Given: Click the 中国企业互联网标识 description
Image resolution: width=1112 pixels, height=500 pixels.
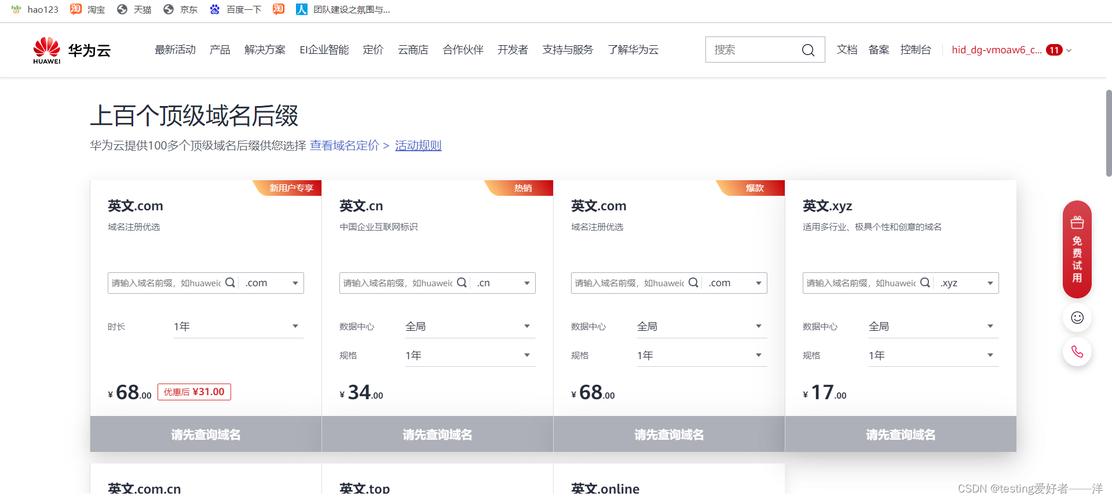Looking at the screenshot, I should (378, 227).
